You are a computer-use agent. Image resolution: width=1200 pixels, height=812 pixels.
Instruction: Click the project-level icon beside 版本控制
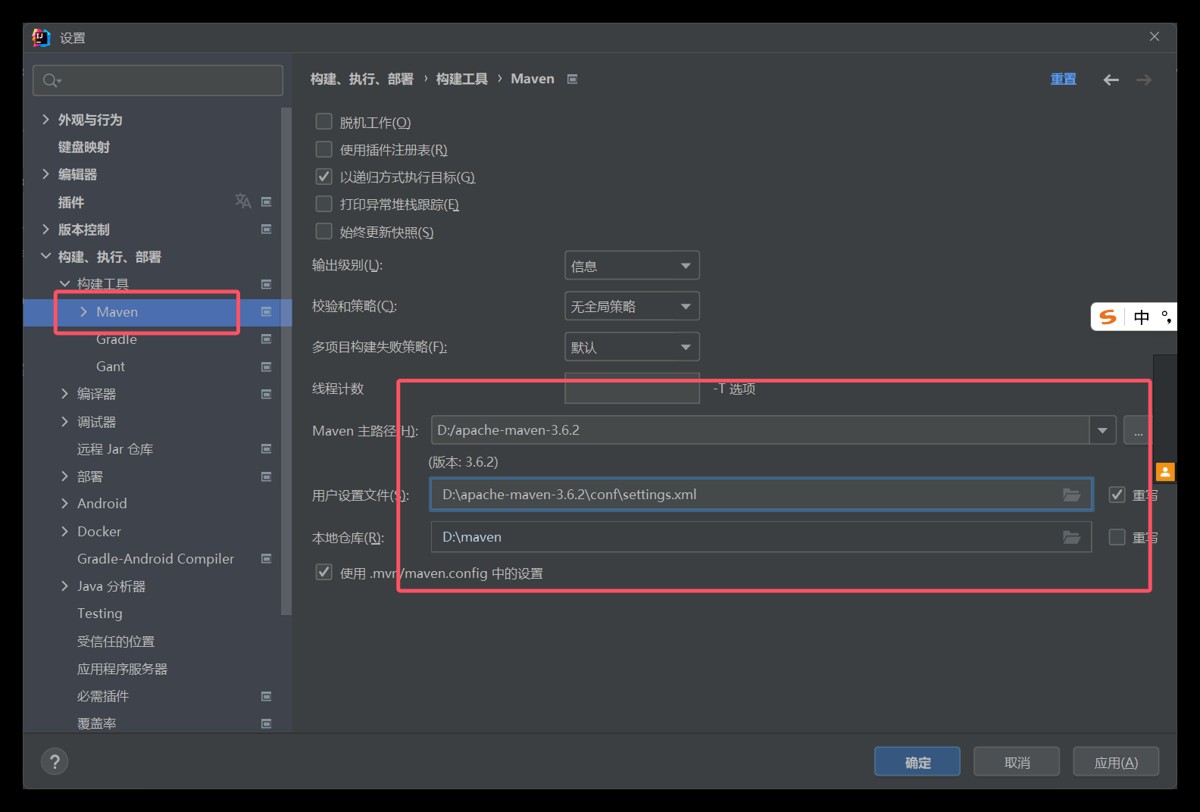266,229
